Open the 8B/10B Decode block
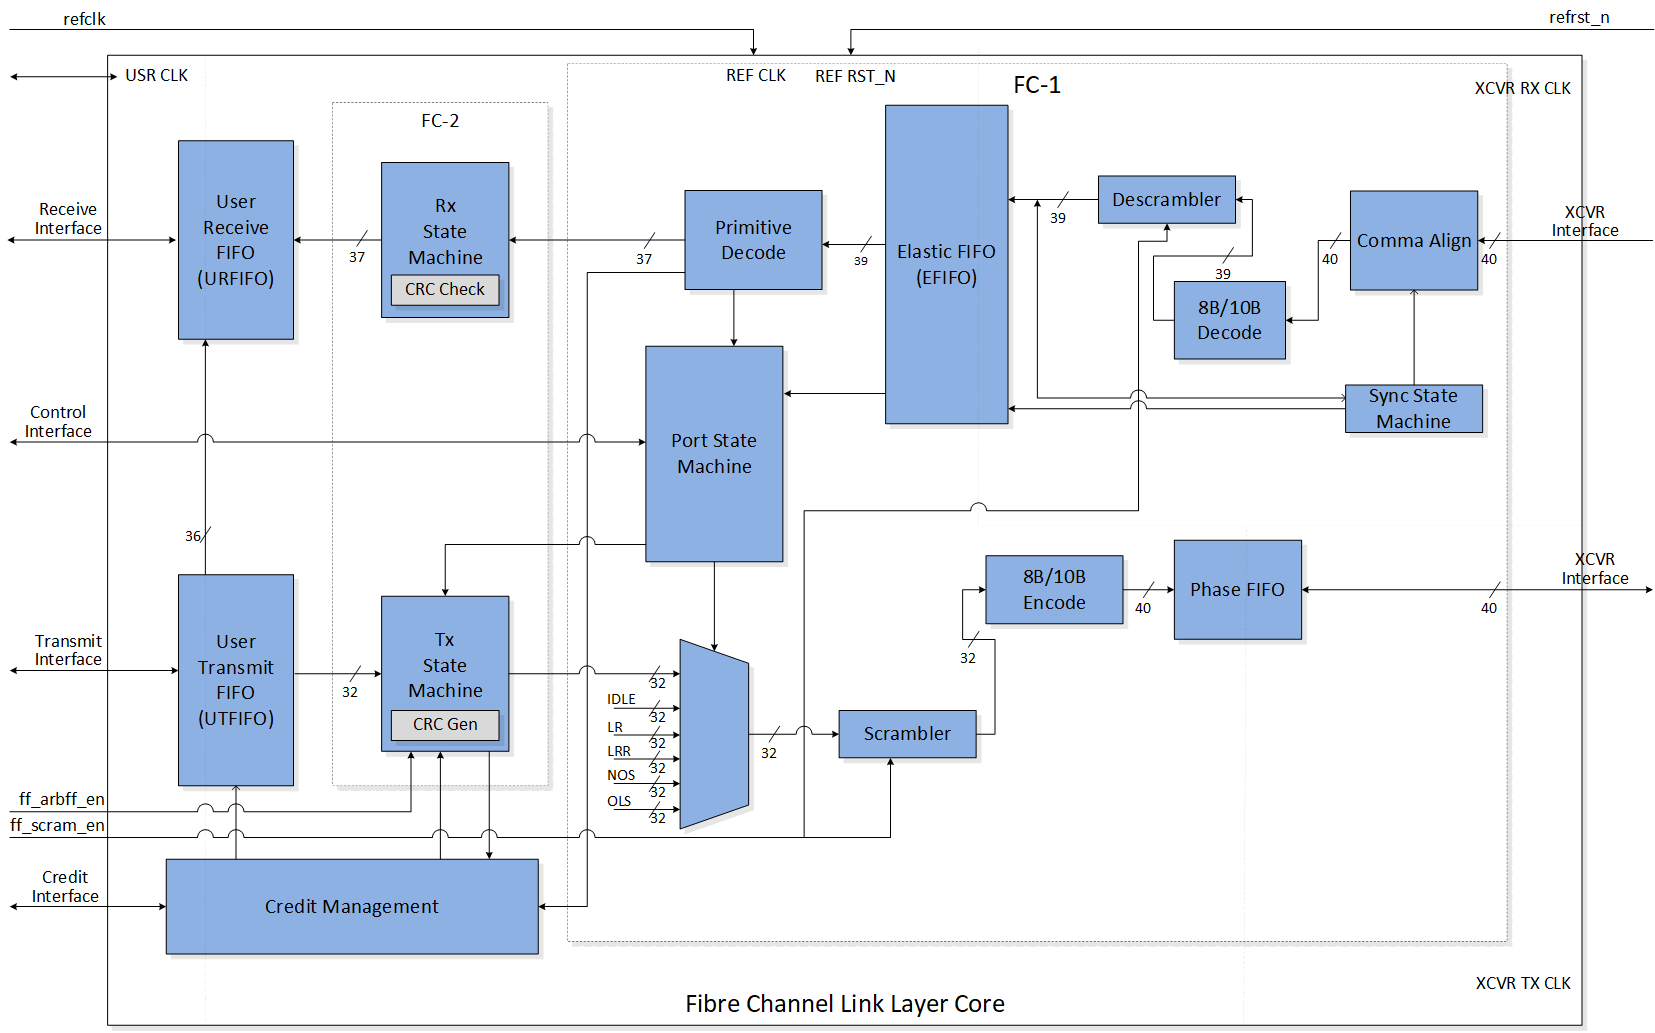 click(x=1228, y=322)
